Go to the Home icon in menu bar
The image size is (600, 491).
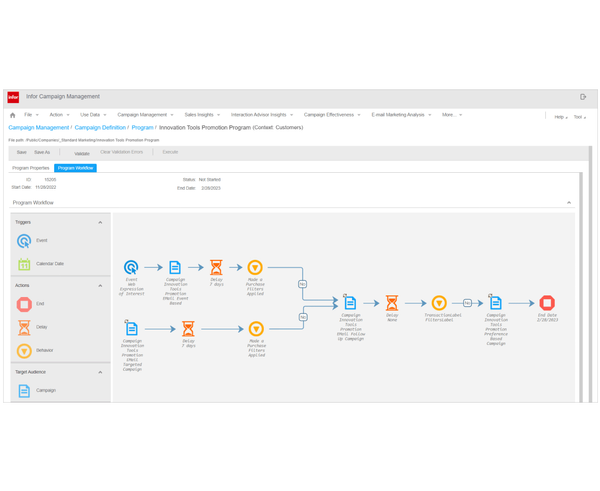13,115
